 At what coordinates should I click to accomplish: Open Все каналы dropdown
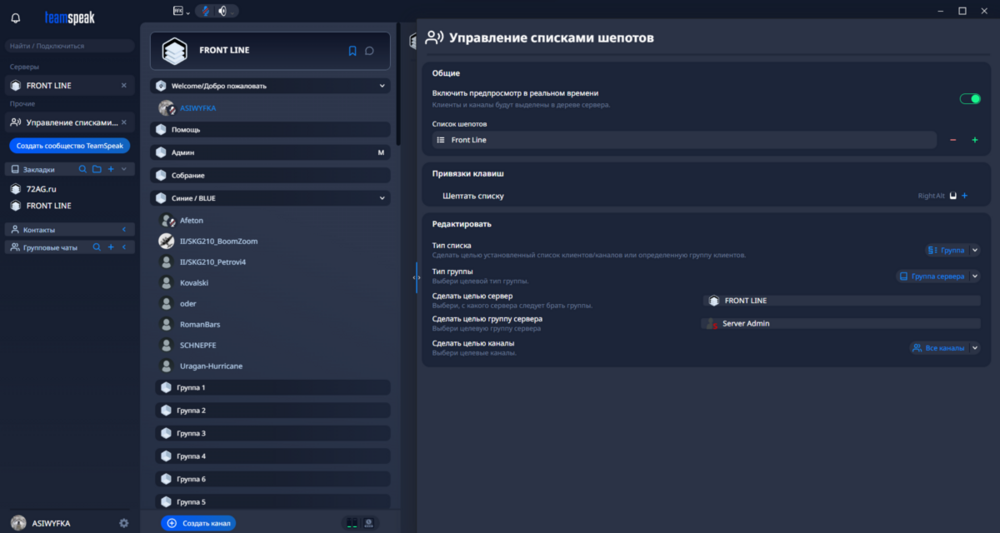point(945,348)
